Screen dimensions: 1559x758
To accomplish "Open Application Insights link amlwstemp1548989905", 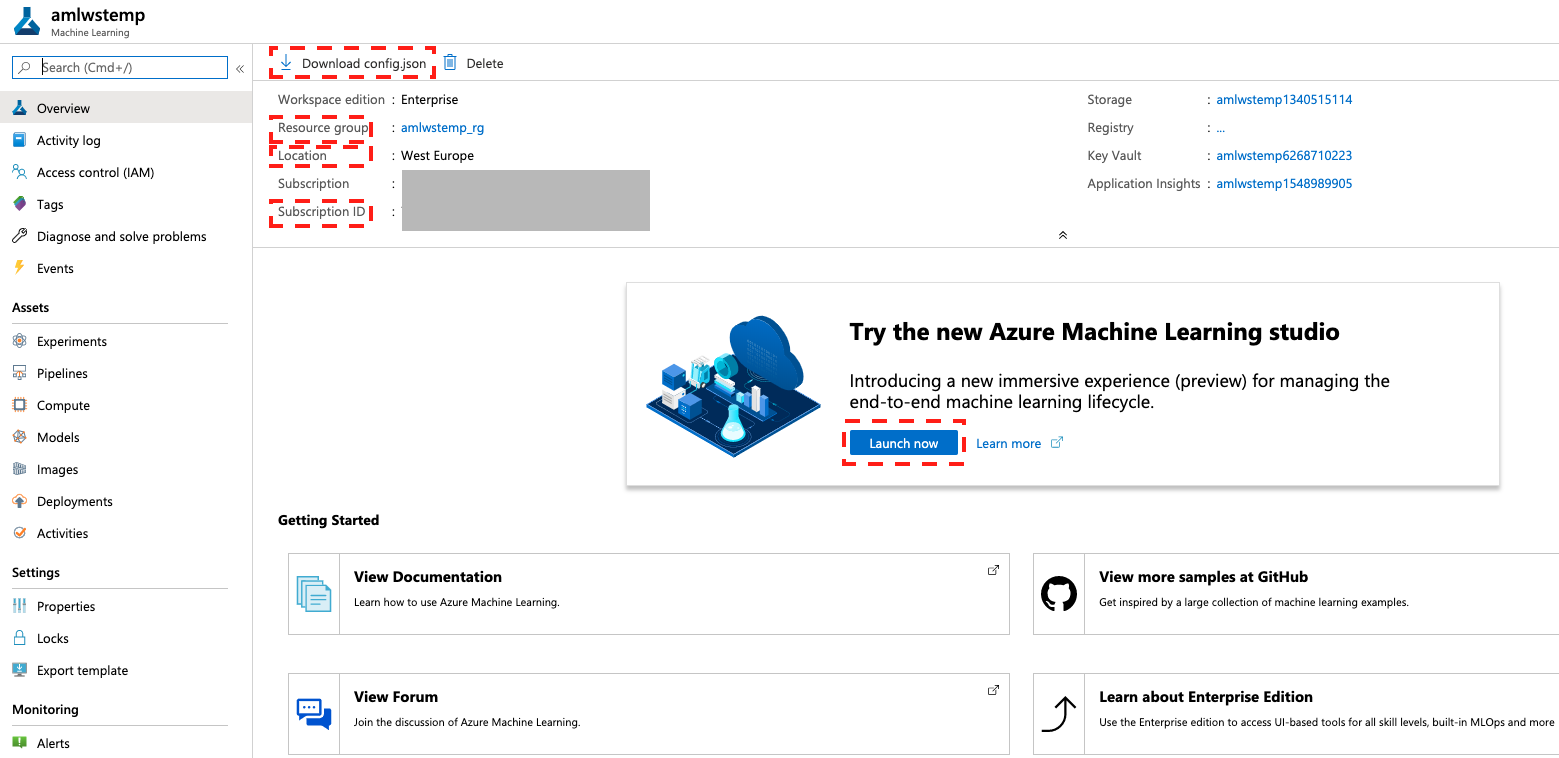I will pos(1284,183).
